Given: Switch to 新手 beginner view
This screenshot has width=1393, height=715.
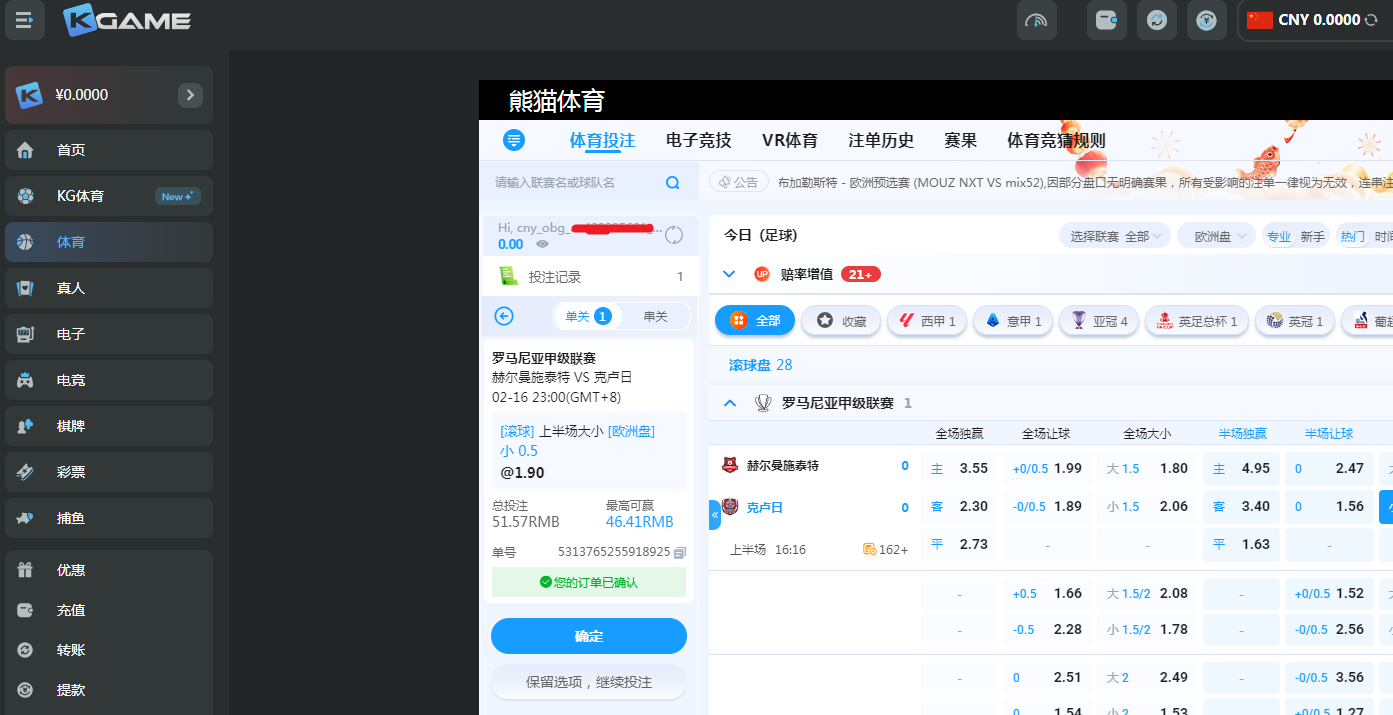Looking at the screenshot, I should 1312,237.
